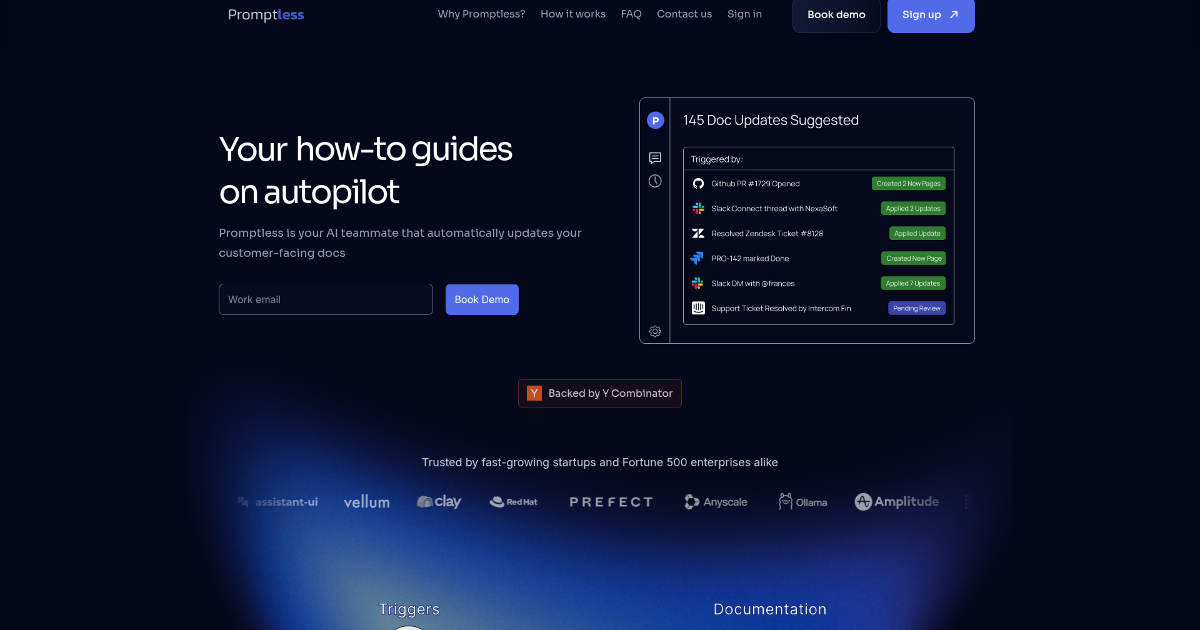Open the Why Promptless? menu item

click(481, 14)
